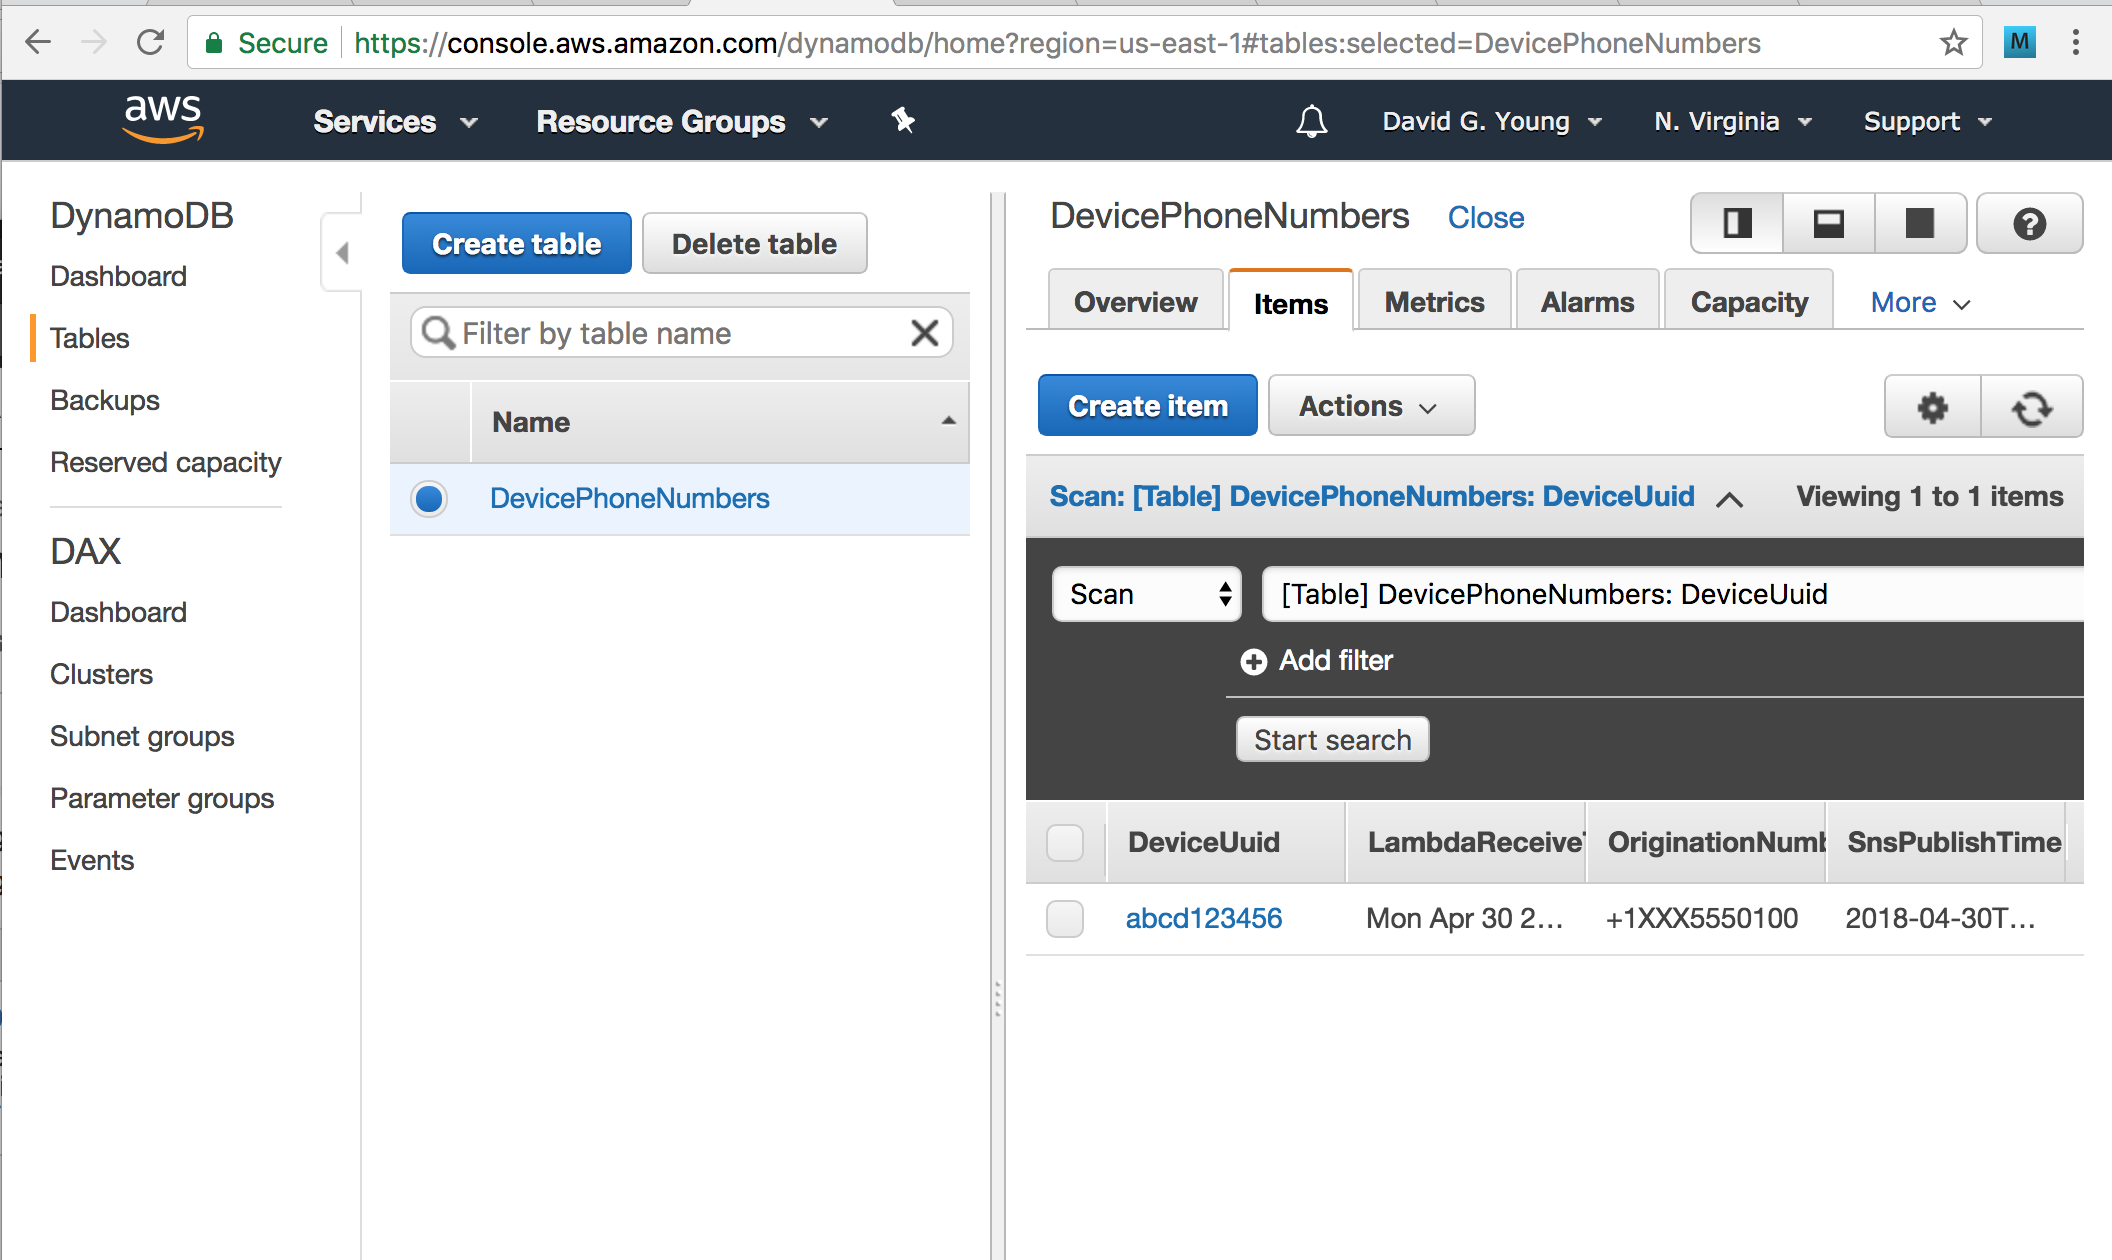
Task: Click the help question mark icon
Action: pos(2030,226)
